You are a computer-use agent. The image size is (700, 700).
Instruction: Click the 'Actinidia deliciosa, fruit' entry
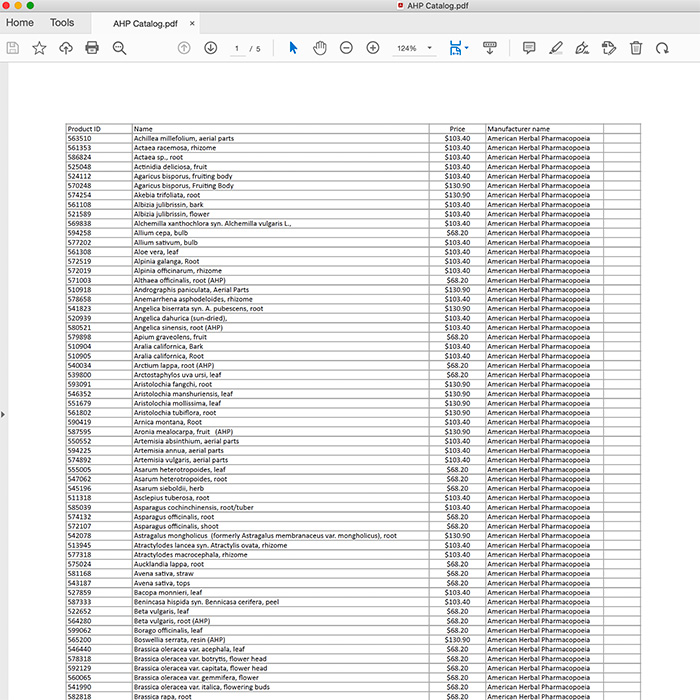coord(171,167)
